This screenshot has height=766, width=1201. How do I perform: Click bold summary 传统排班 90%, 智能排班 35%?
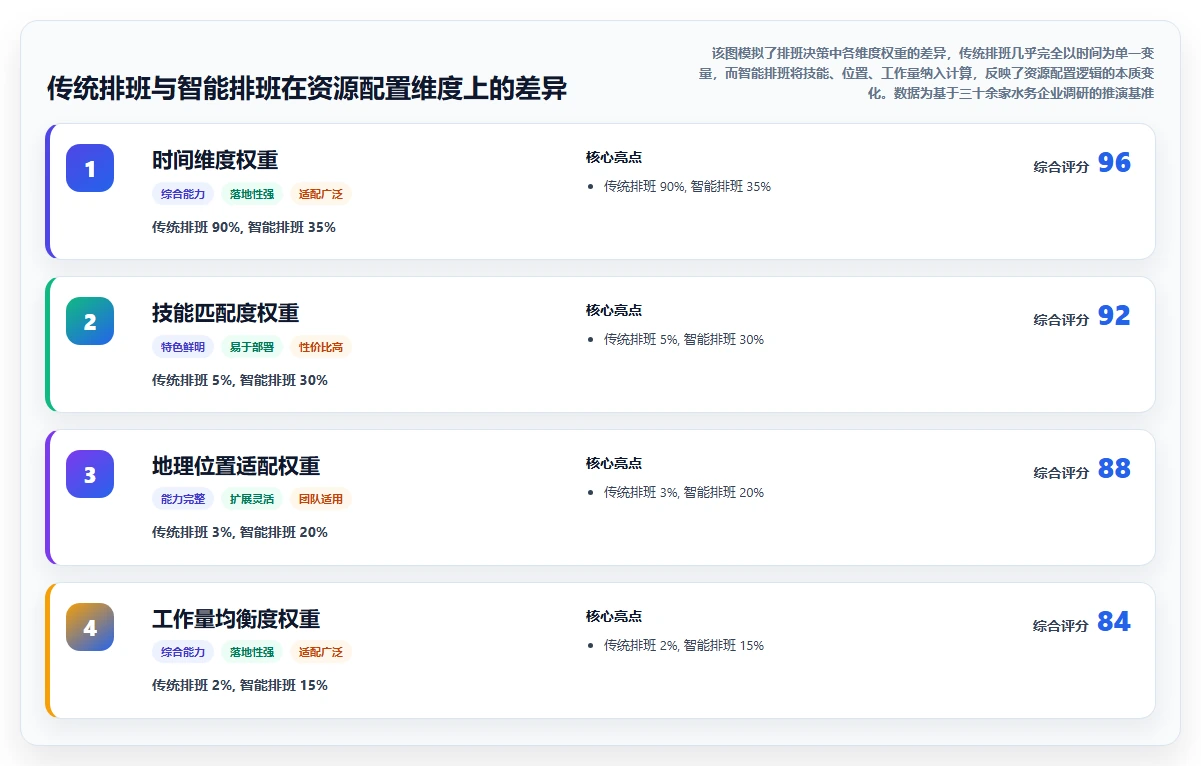click(x=244, y=227)
